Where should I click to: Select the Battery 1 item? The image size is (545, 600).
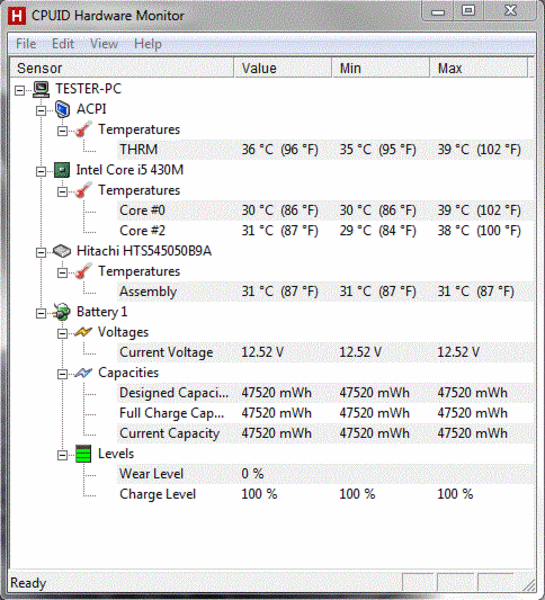pyautogui.click(x=102, y=312)
